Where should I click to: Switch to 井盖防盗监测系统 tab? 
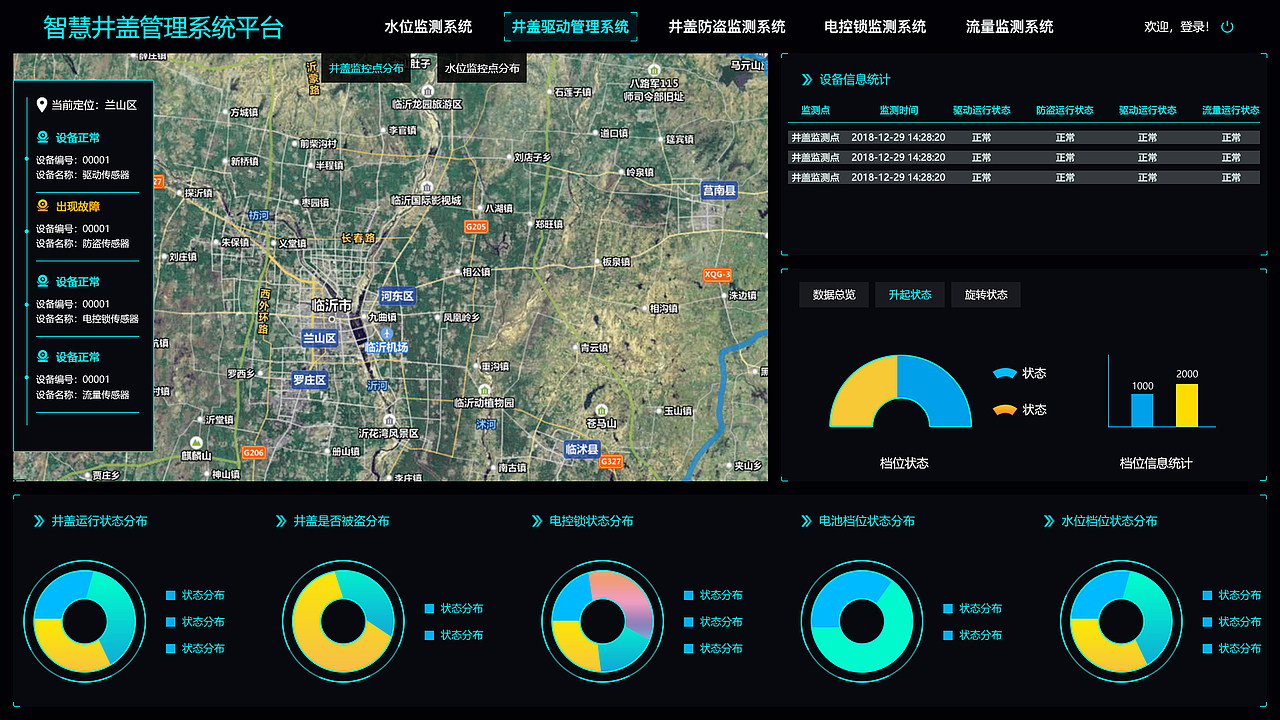click(727, 27)
